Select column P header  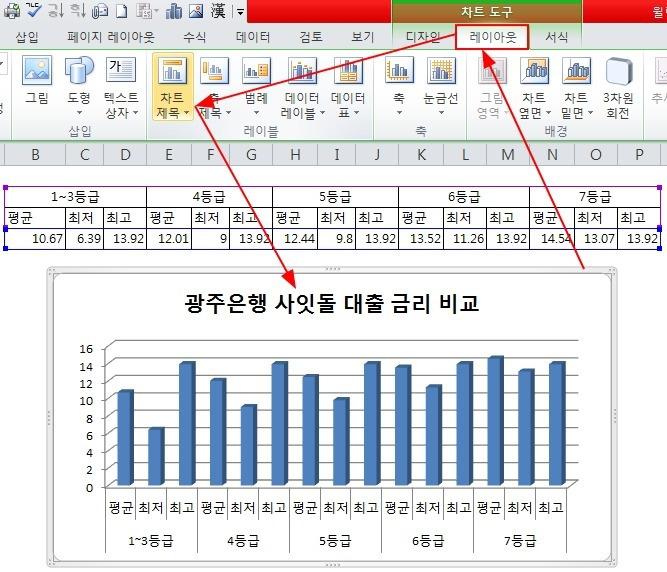[639, 154]
